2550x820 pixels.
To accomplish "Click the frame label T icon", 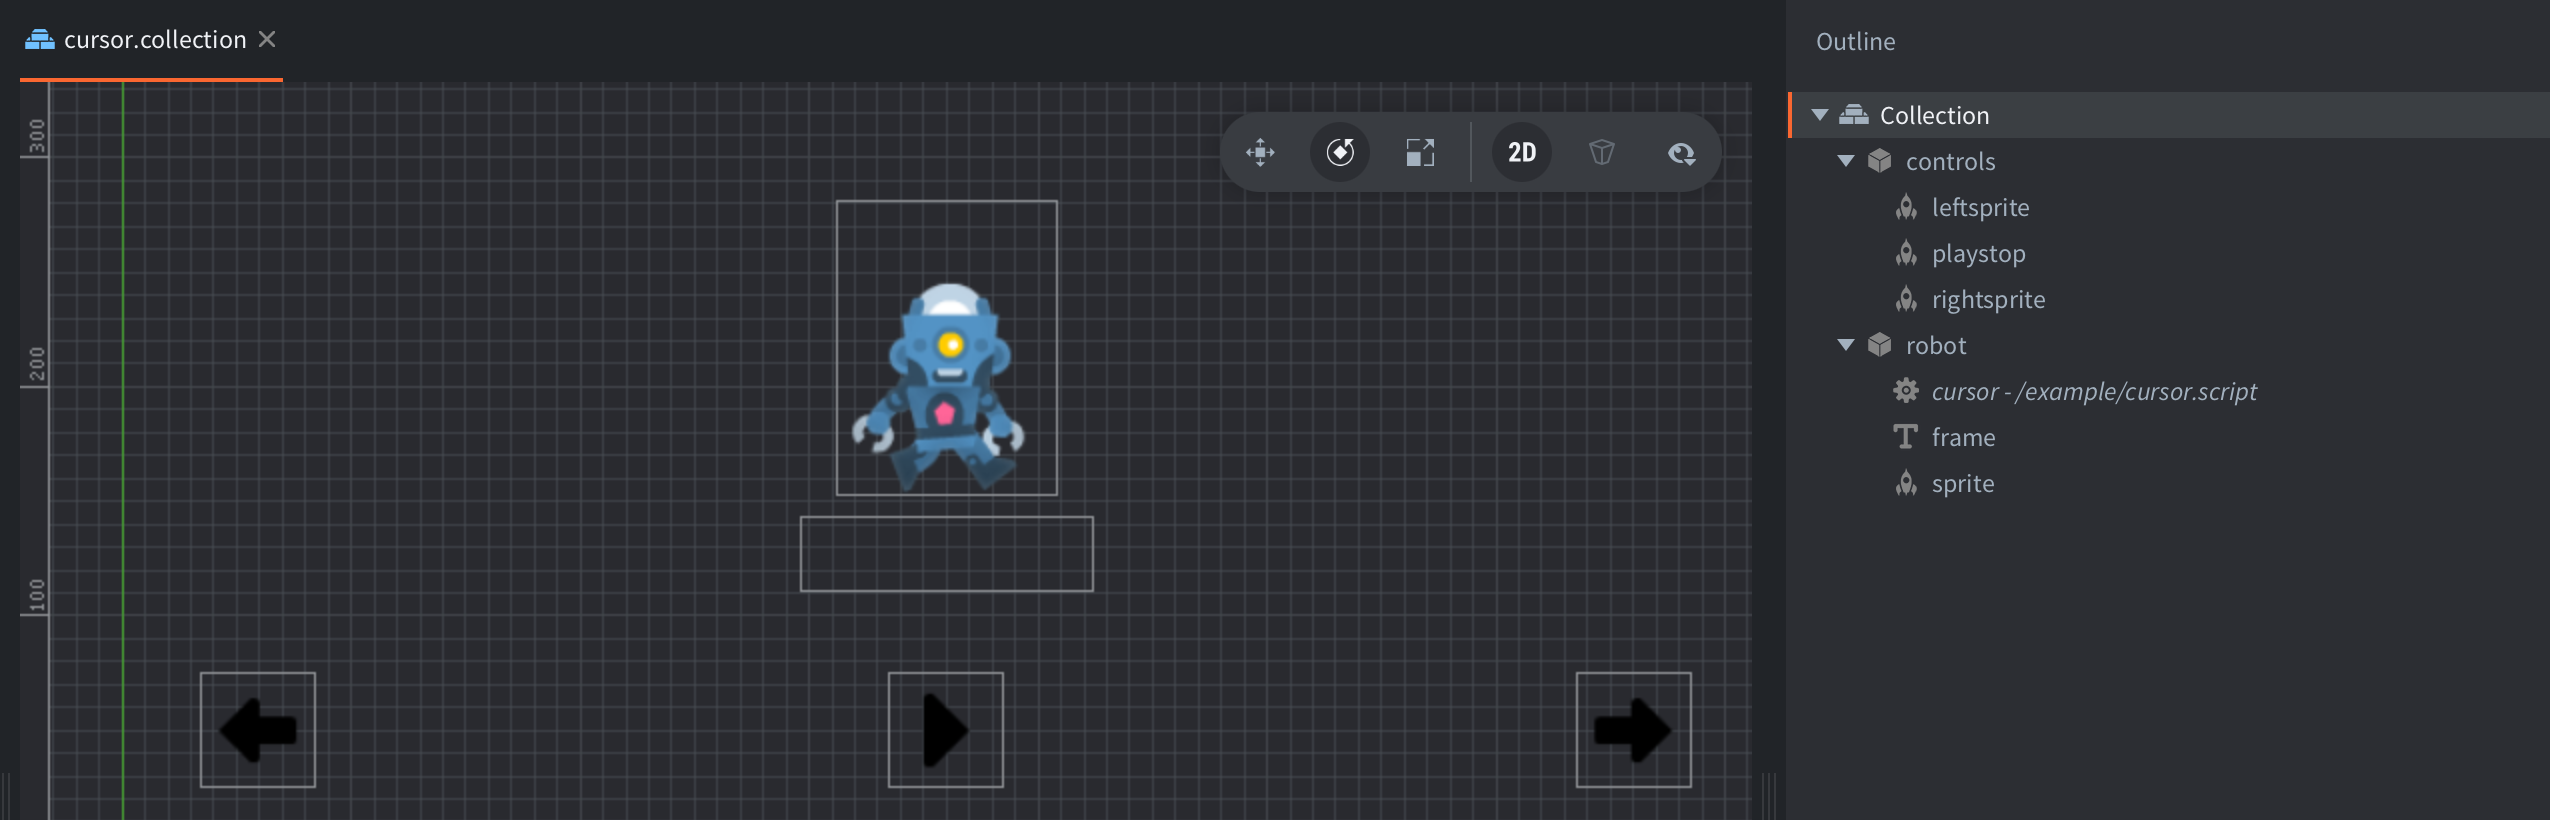I will pos(1906,437).
